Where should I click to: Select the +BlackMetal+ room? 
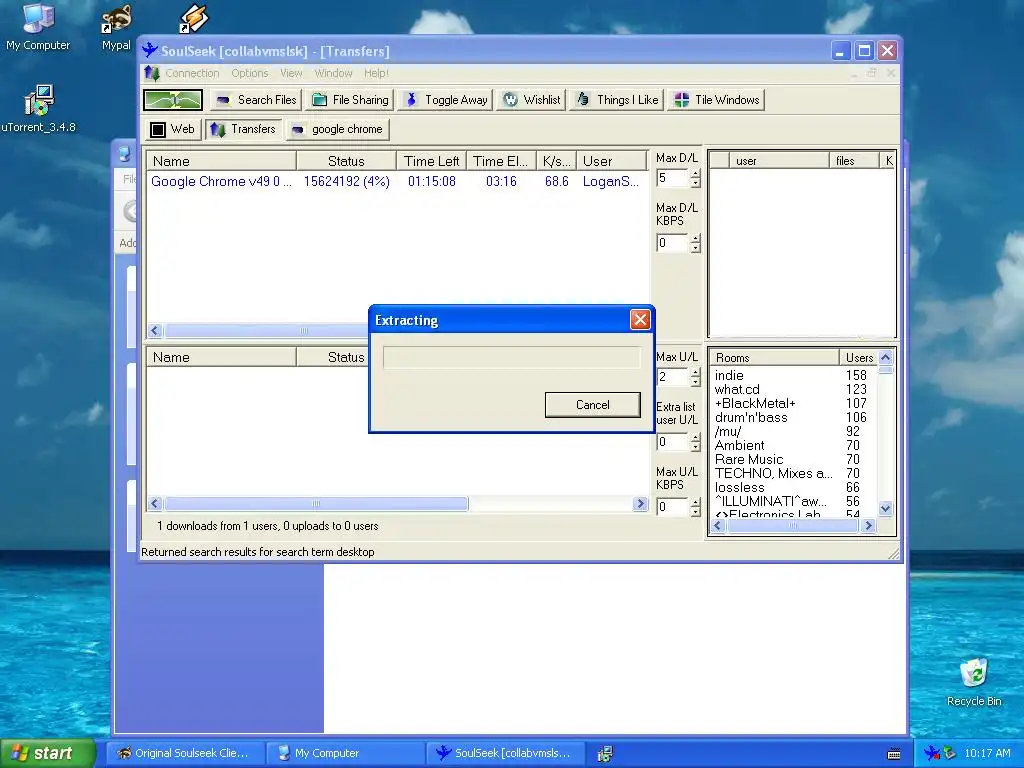[791, 404]
